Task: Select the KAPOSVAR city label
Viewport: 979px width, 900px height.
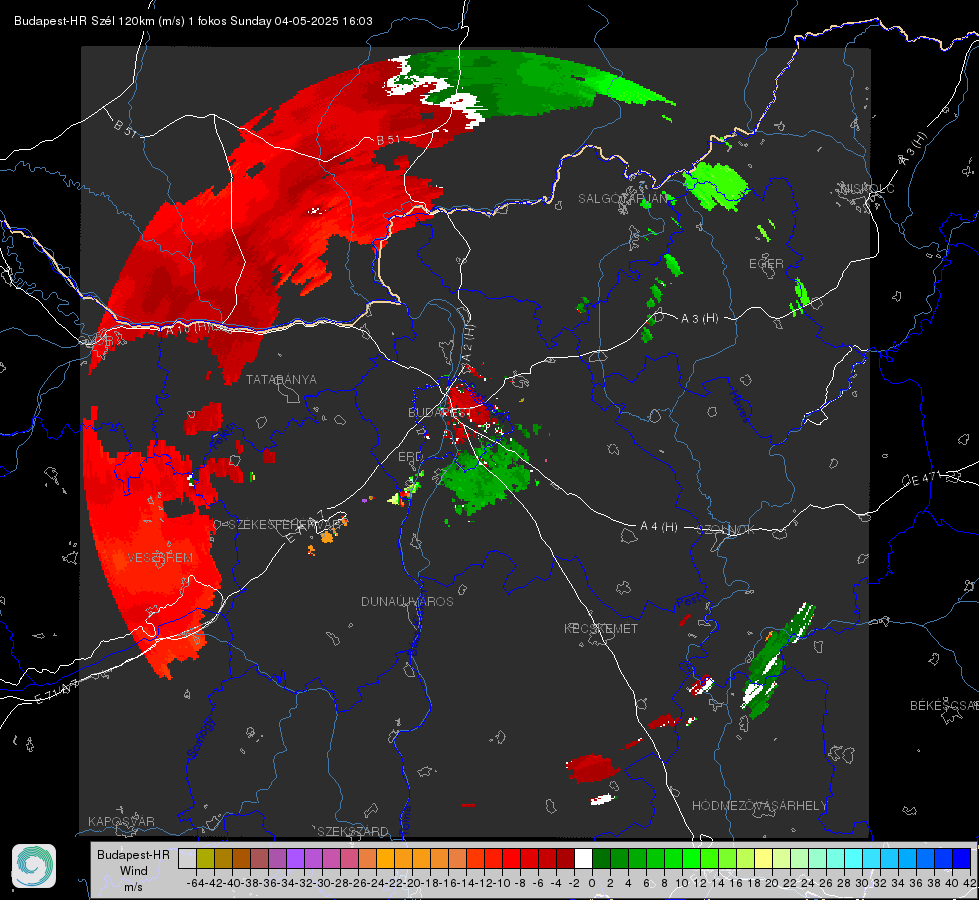Action: click(x=121, y=821)
